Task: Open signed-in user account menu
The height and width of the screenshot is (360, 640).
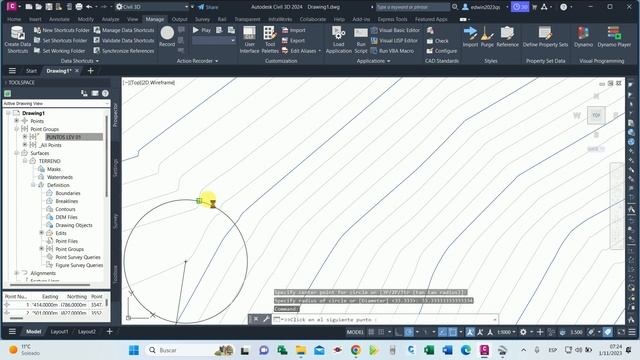Action: click(484, 7)
